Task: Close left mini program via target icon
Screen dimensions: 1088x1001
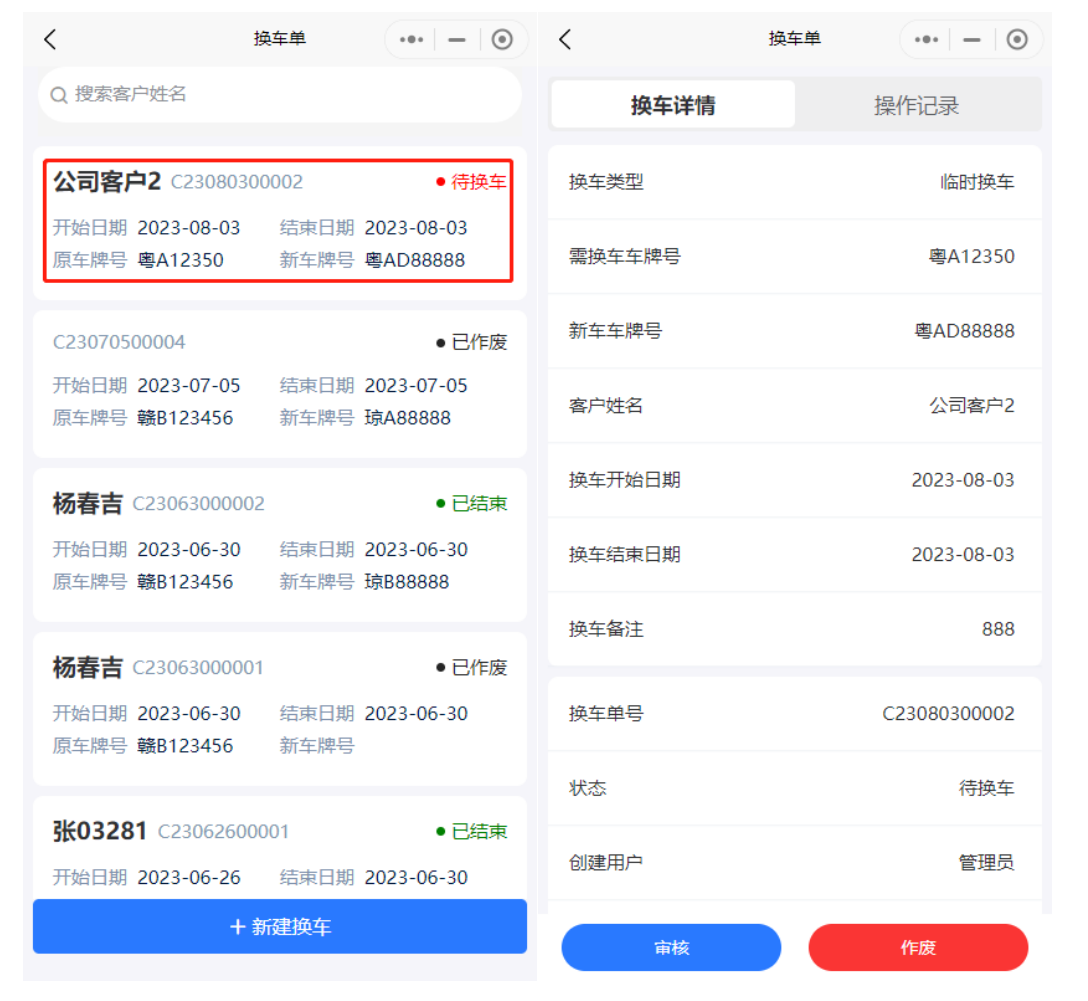Action: coord(502,40)
